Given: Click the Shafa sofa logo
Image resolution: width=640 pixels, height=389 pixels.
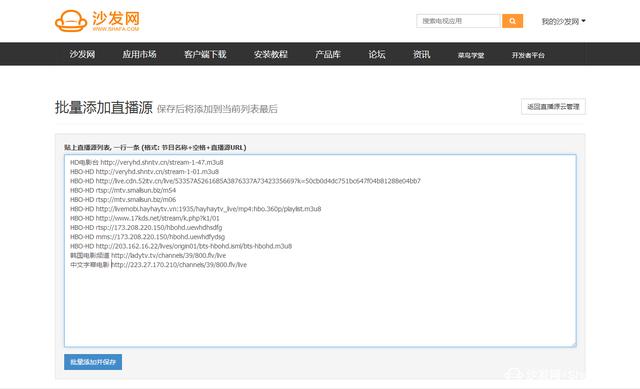Looking at the screenshot, I should [x=97, y=21].
